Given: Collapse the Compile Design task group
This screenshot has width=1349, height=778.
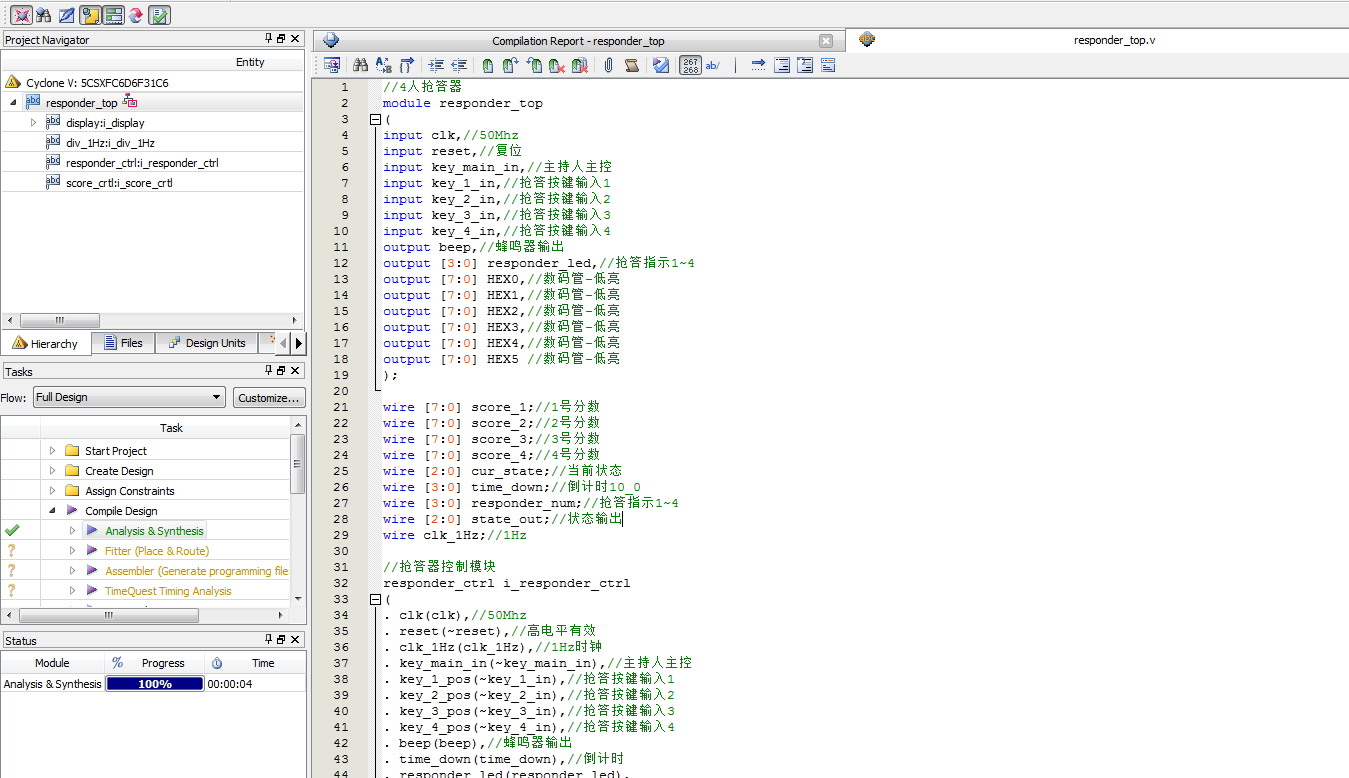Looking at the screenshot, I should [x=51, y=509].
